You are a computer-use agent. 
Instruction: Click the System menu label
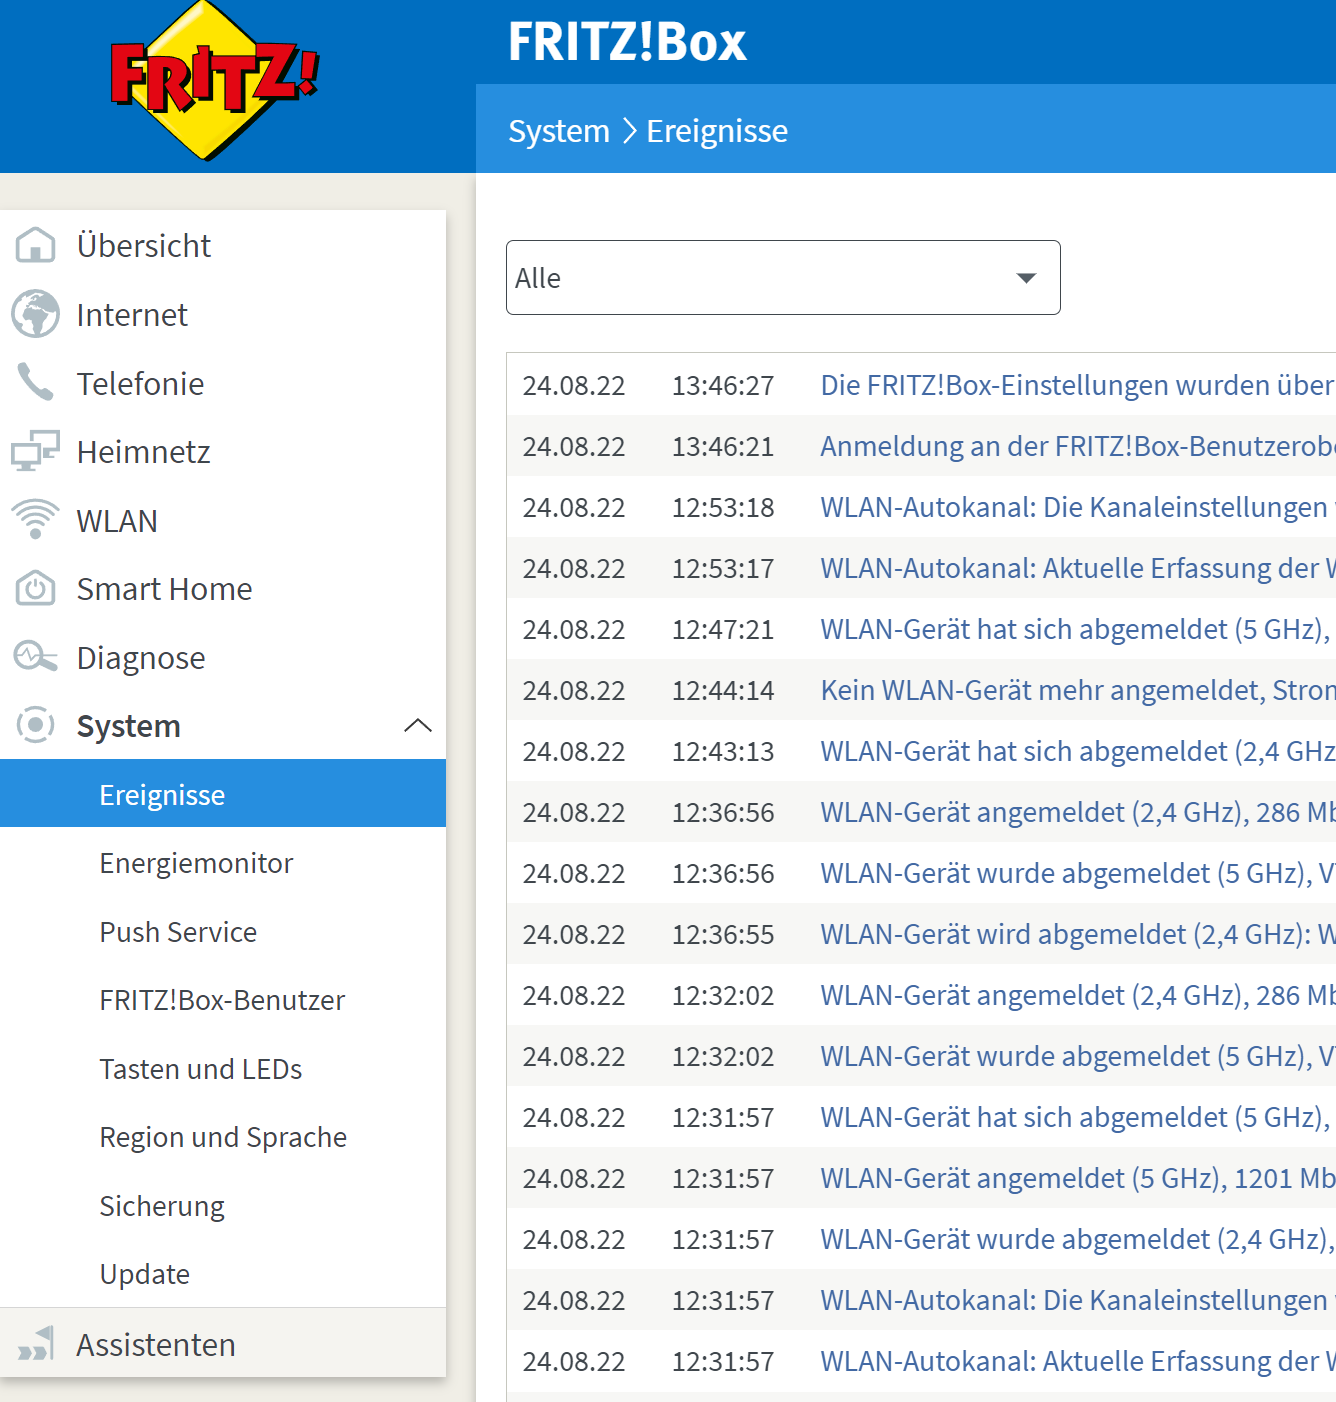click(129, 726)
